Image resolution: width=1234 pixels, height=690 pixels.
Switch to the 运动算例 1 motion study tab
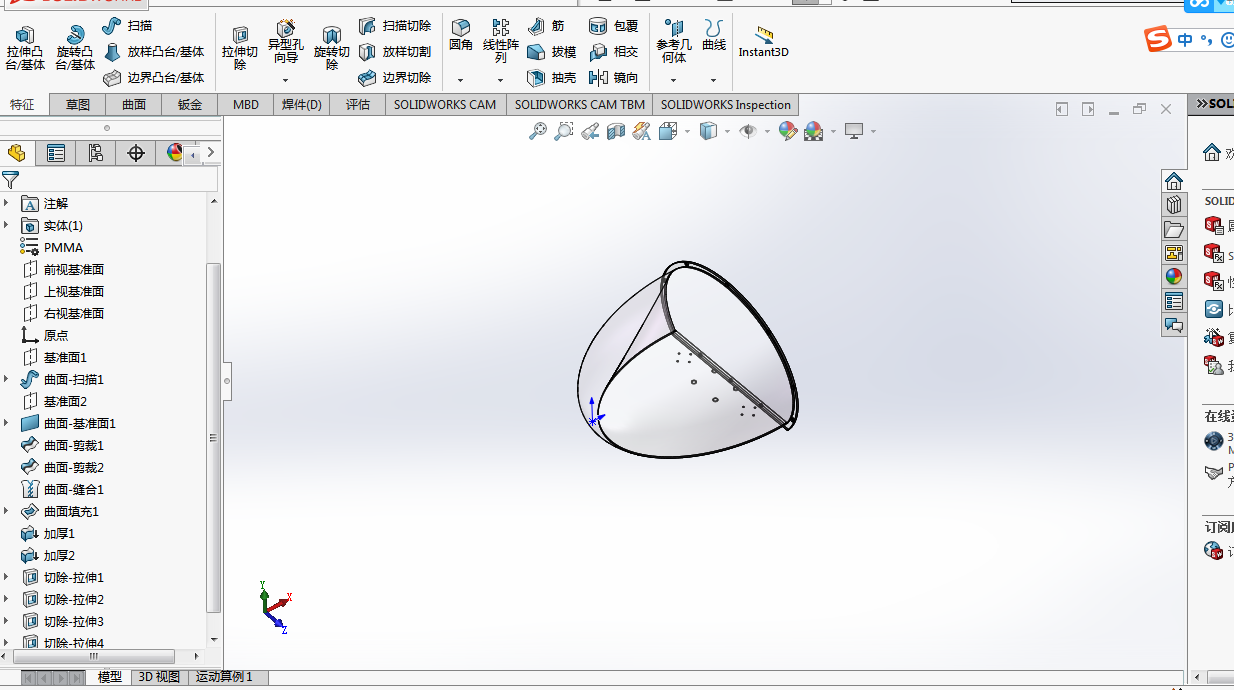coord(224,677)
